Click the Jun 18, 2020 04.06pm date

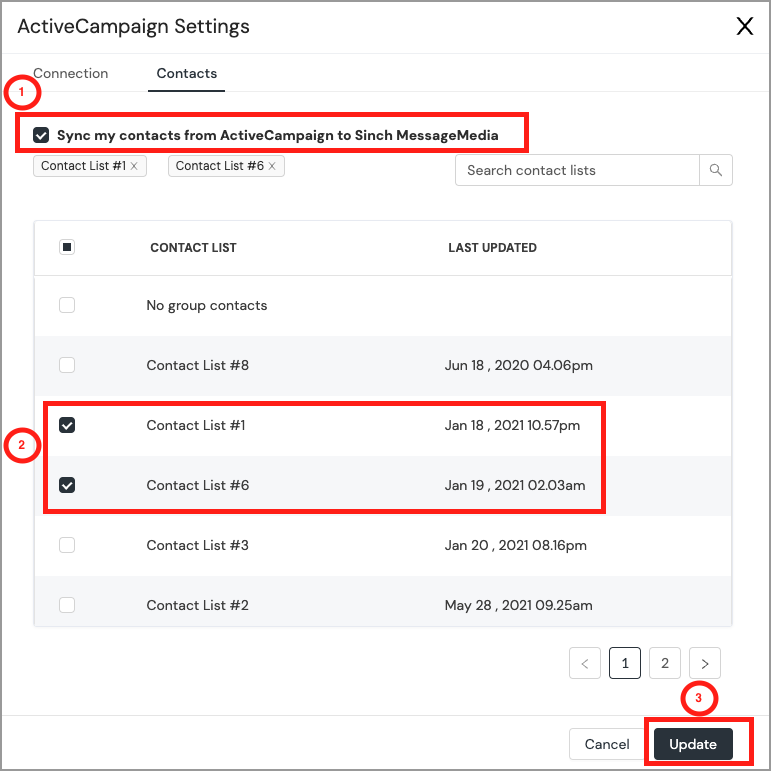pyautogui.click(x=519, y=365)
